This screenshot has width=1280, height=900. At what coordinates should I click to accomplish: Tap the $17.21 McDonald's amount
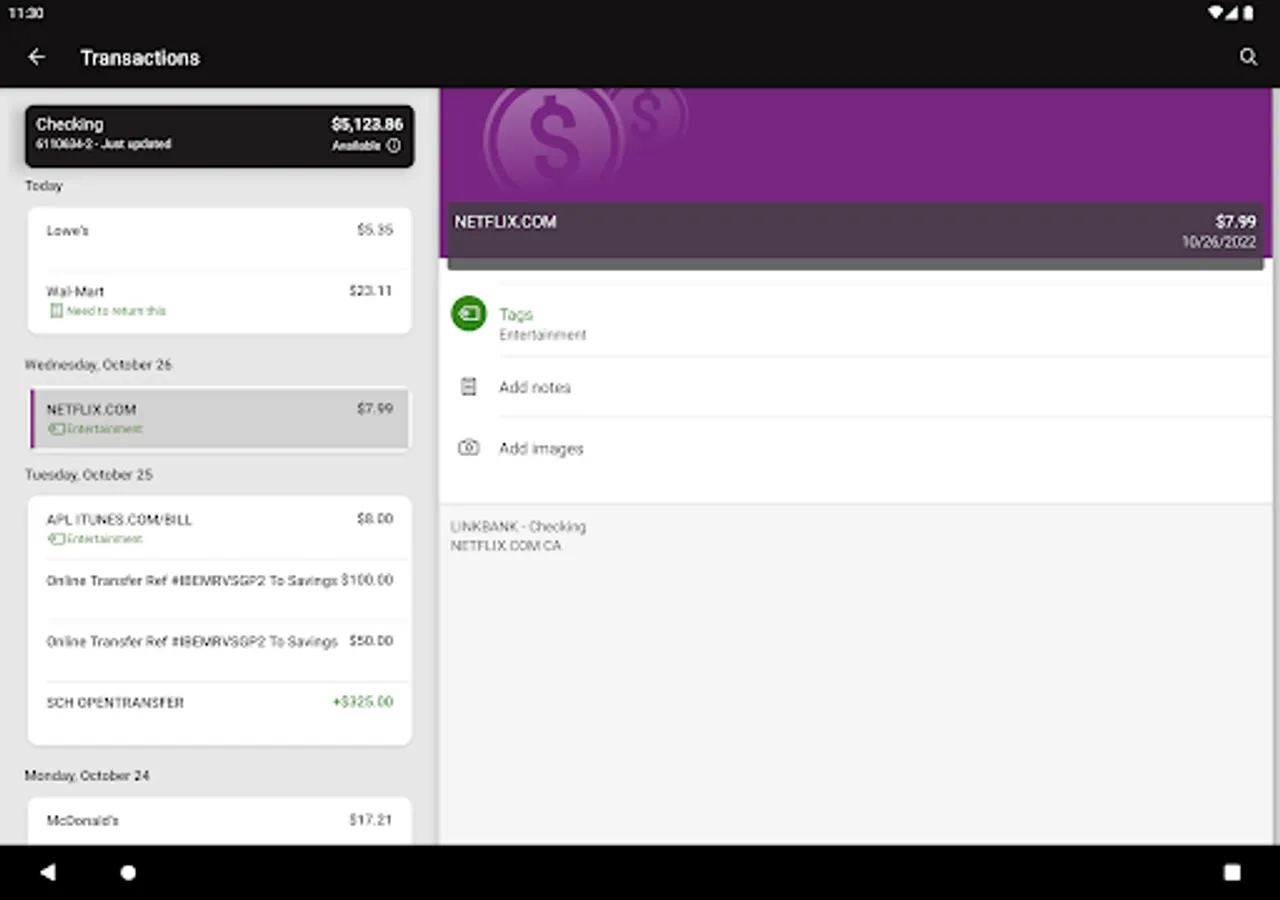click(371, 820)
